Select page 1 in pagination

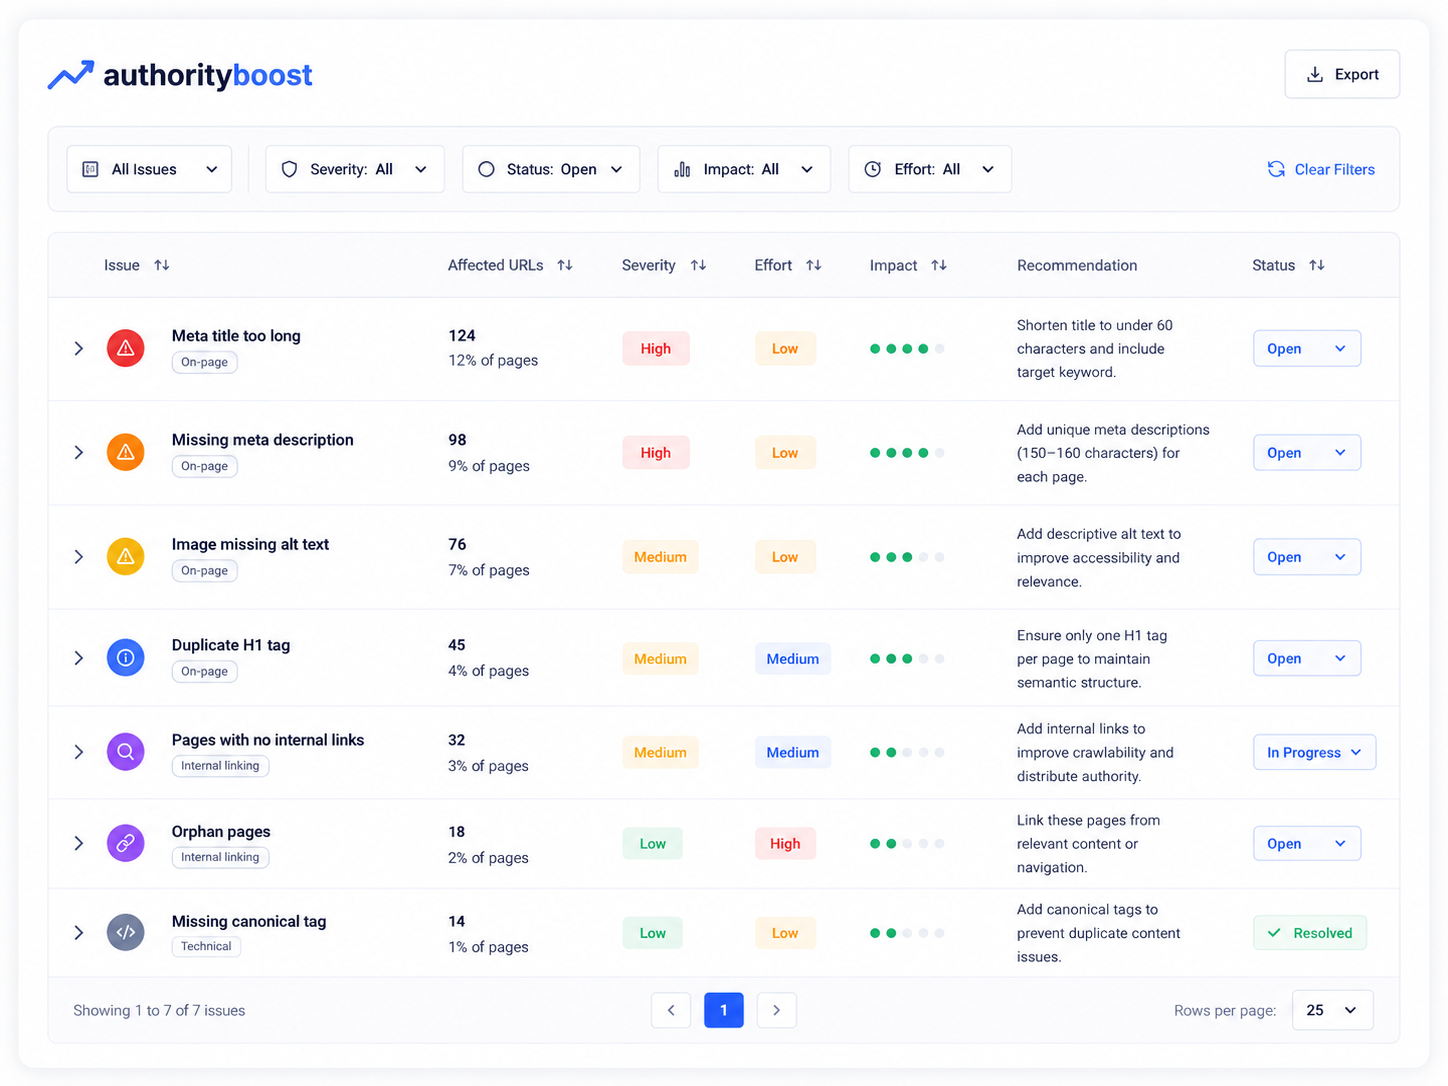point(724,1010)
